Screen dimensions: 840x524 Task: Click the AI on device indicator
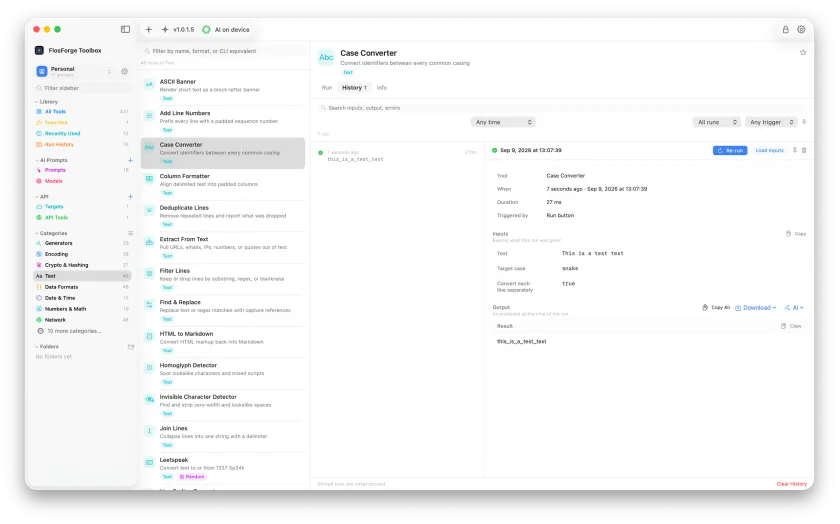pos(226,29)
